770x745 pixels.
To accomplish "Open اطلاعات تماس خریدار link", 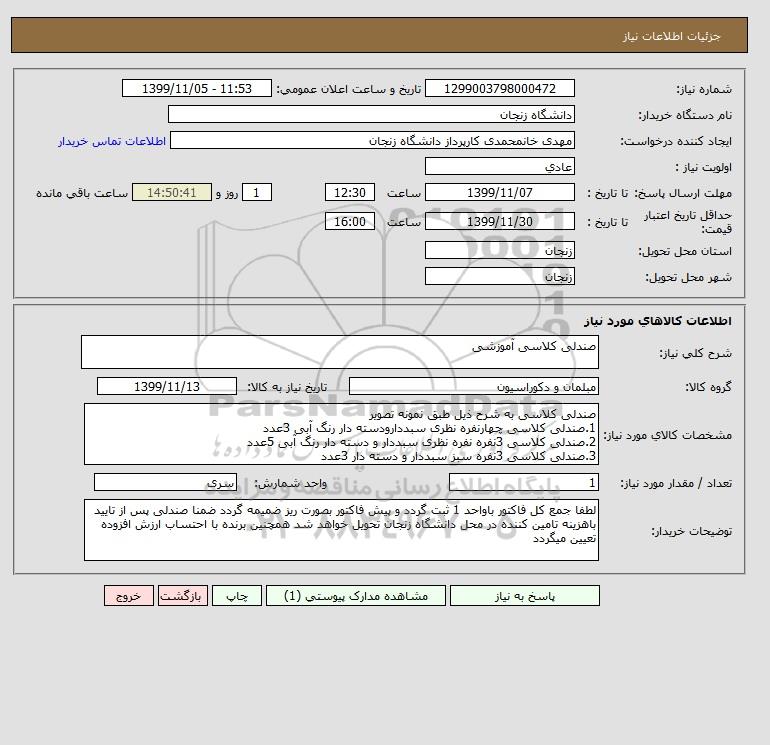I will pos(112,141).
